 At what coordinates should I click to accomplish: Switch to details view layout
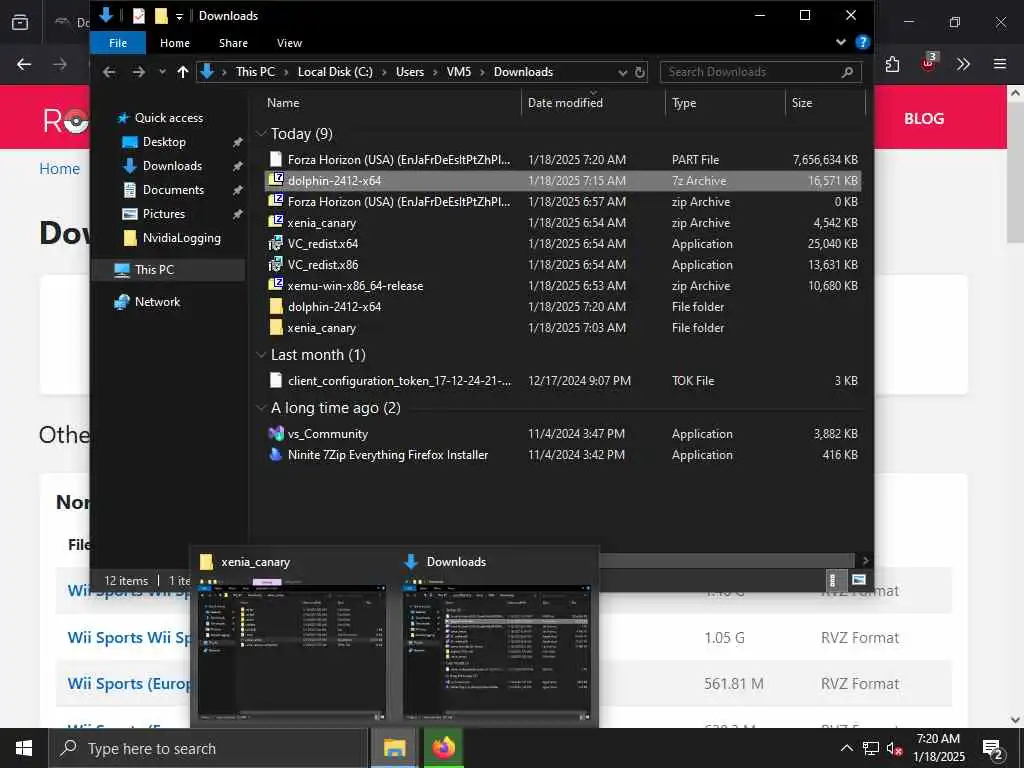(832, 580)
